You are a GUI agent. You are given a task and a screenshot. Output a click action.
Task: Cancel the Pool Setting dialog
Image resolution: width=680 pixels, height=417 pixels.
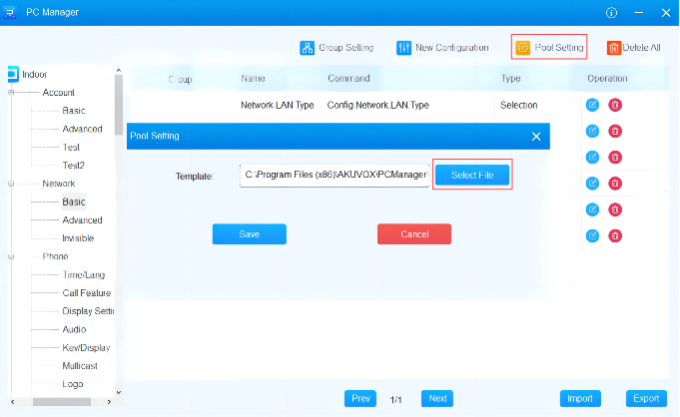[x=413, y=233]
